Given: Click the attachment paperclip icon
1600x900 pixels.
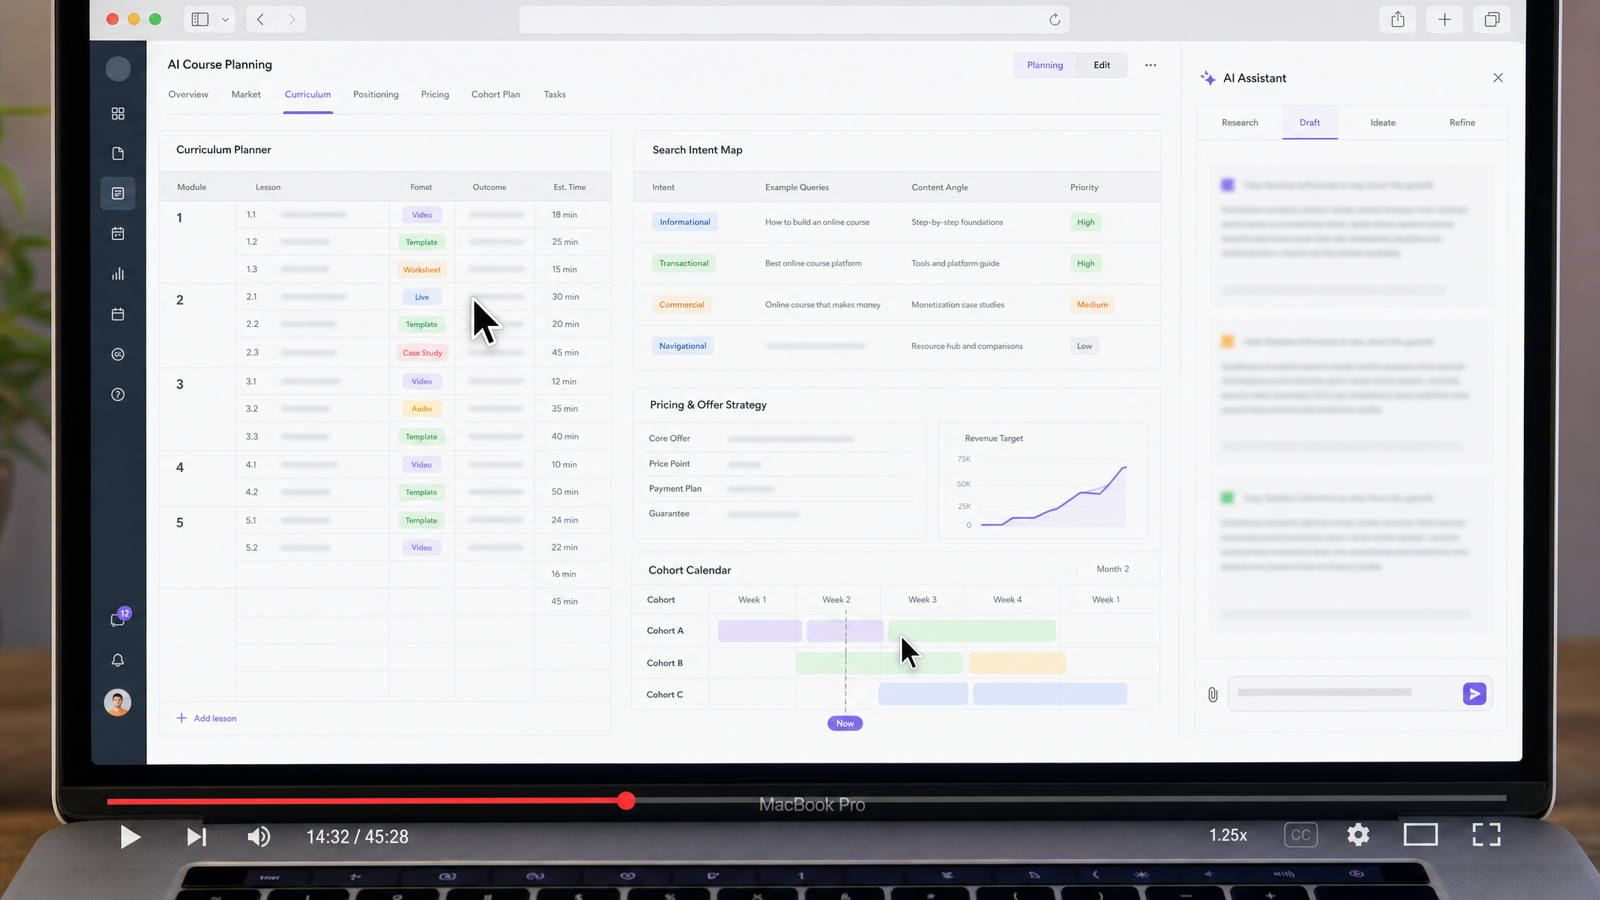Looking at the screenshot, I should point(1213,694).
